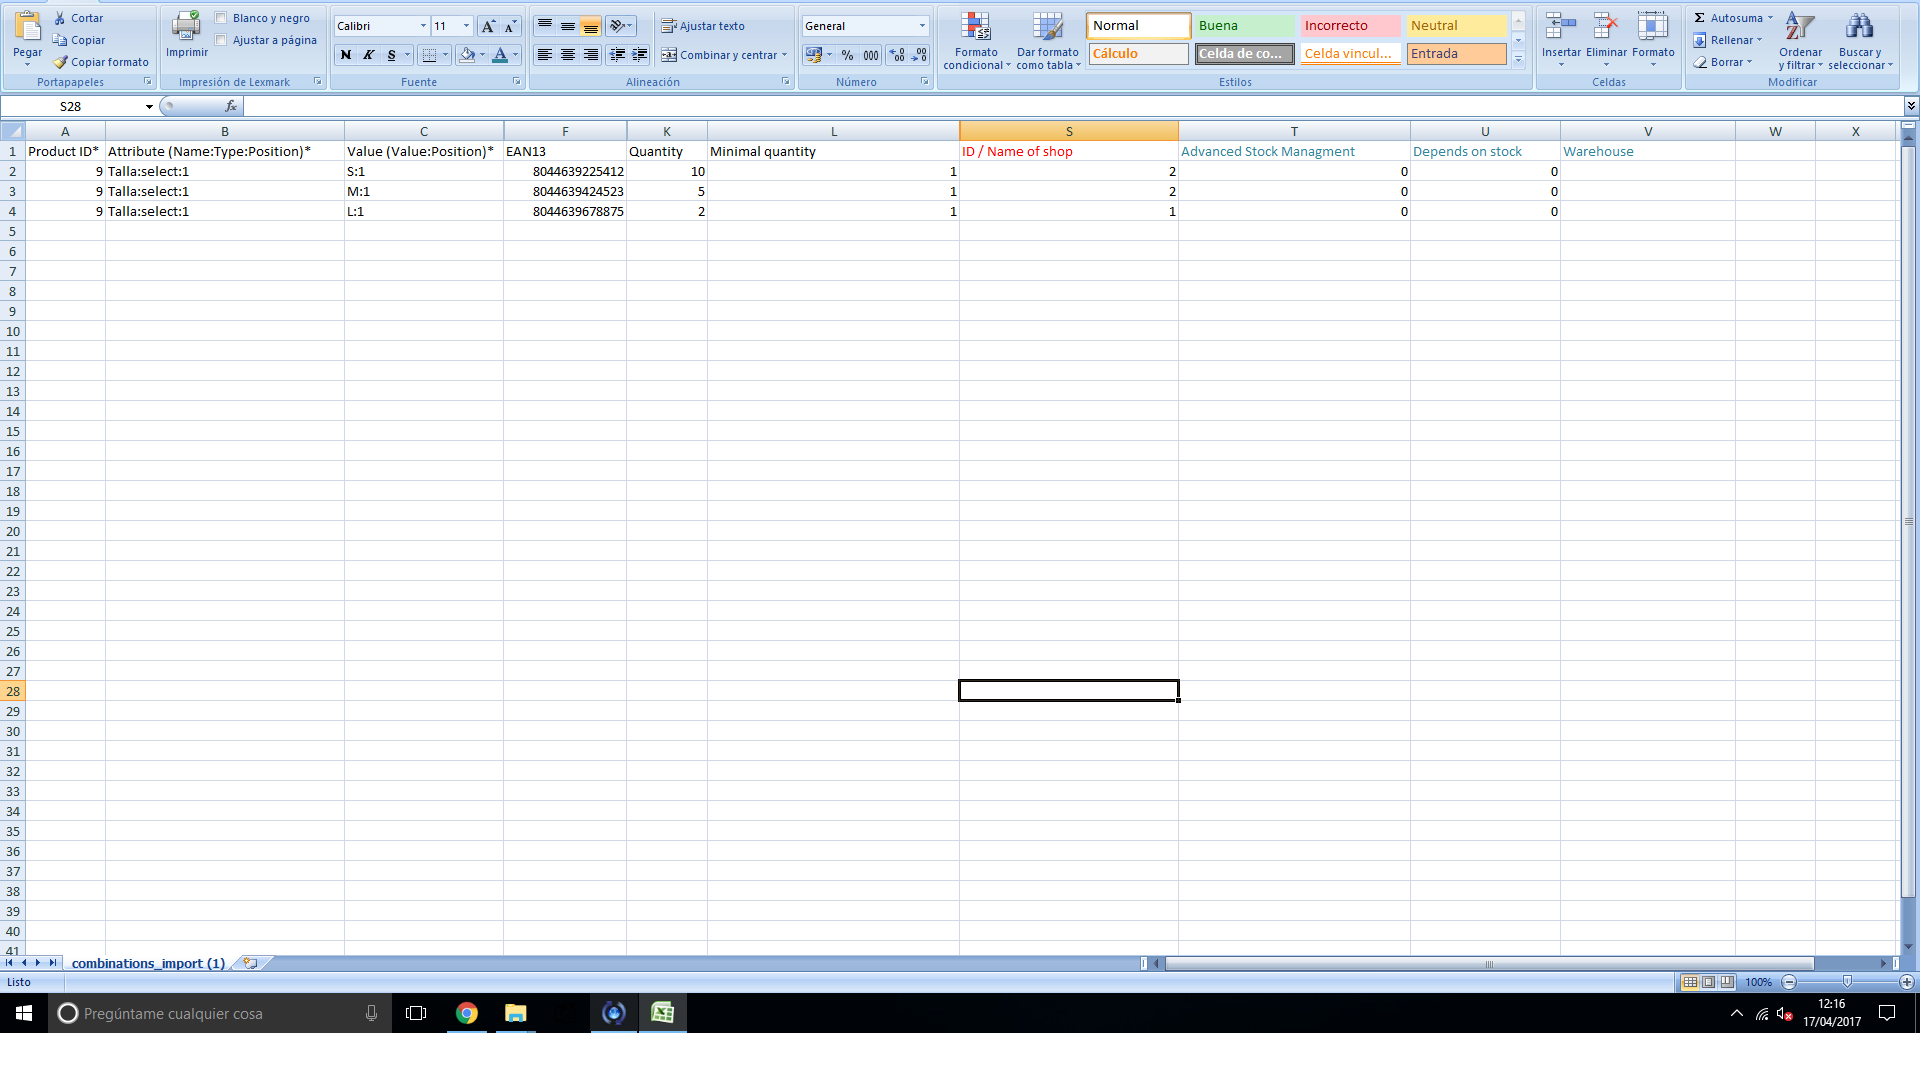This screenshot has height=1080, width=1920.
Task: Apply bold with the N button
Action: click(x=346, y=55)
